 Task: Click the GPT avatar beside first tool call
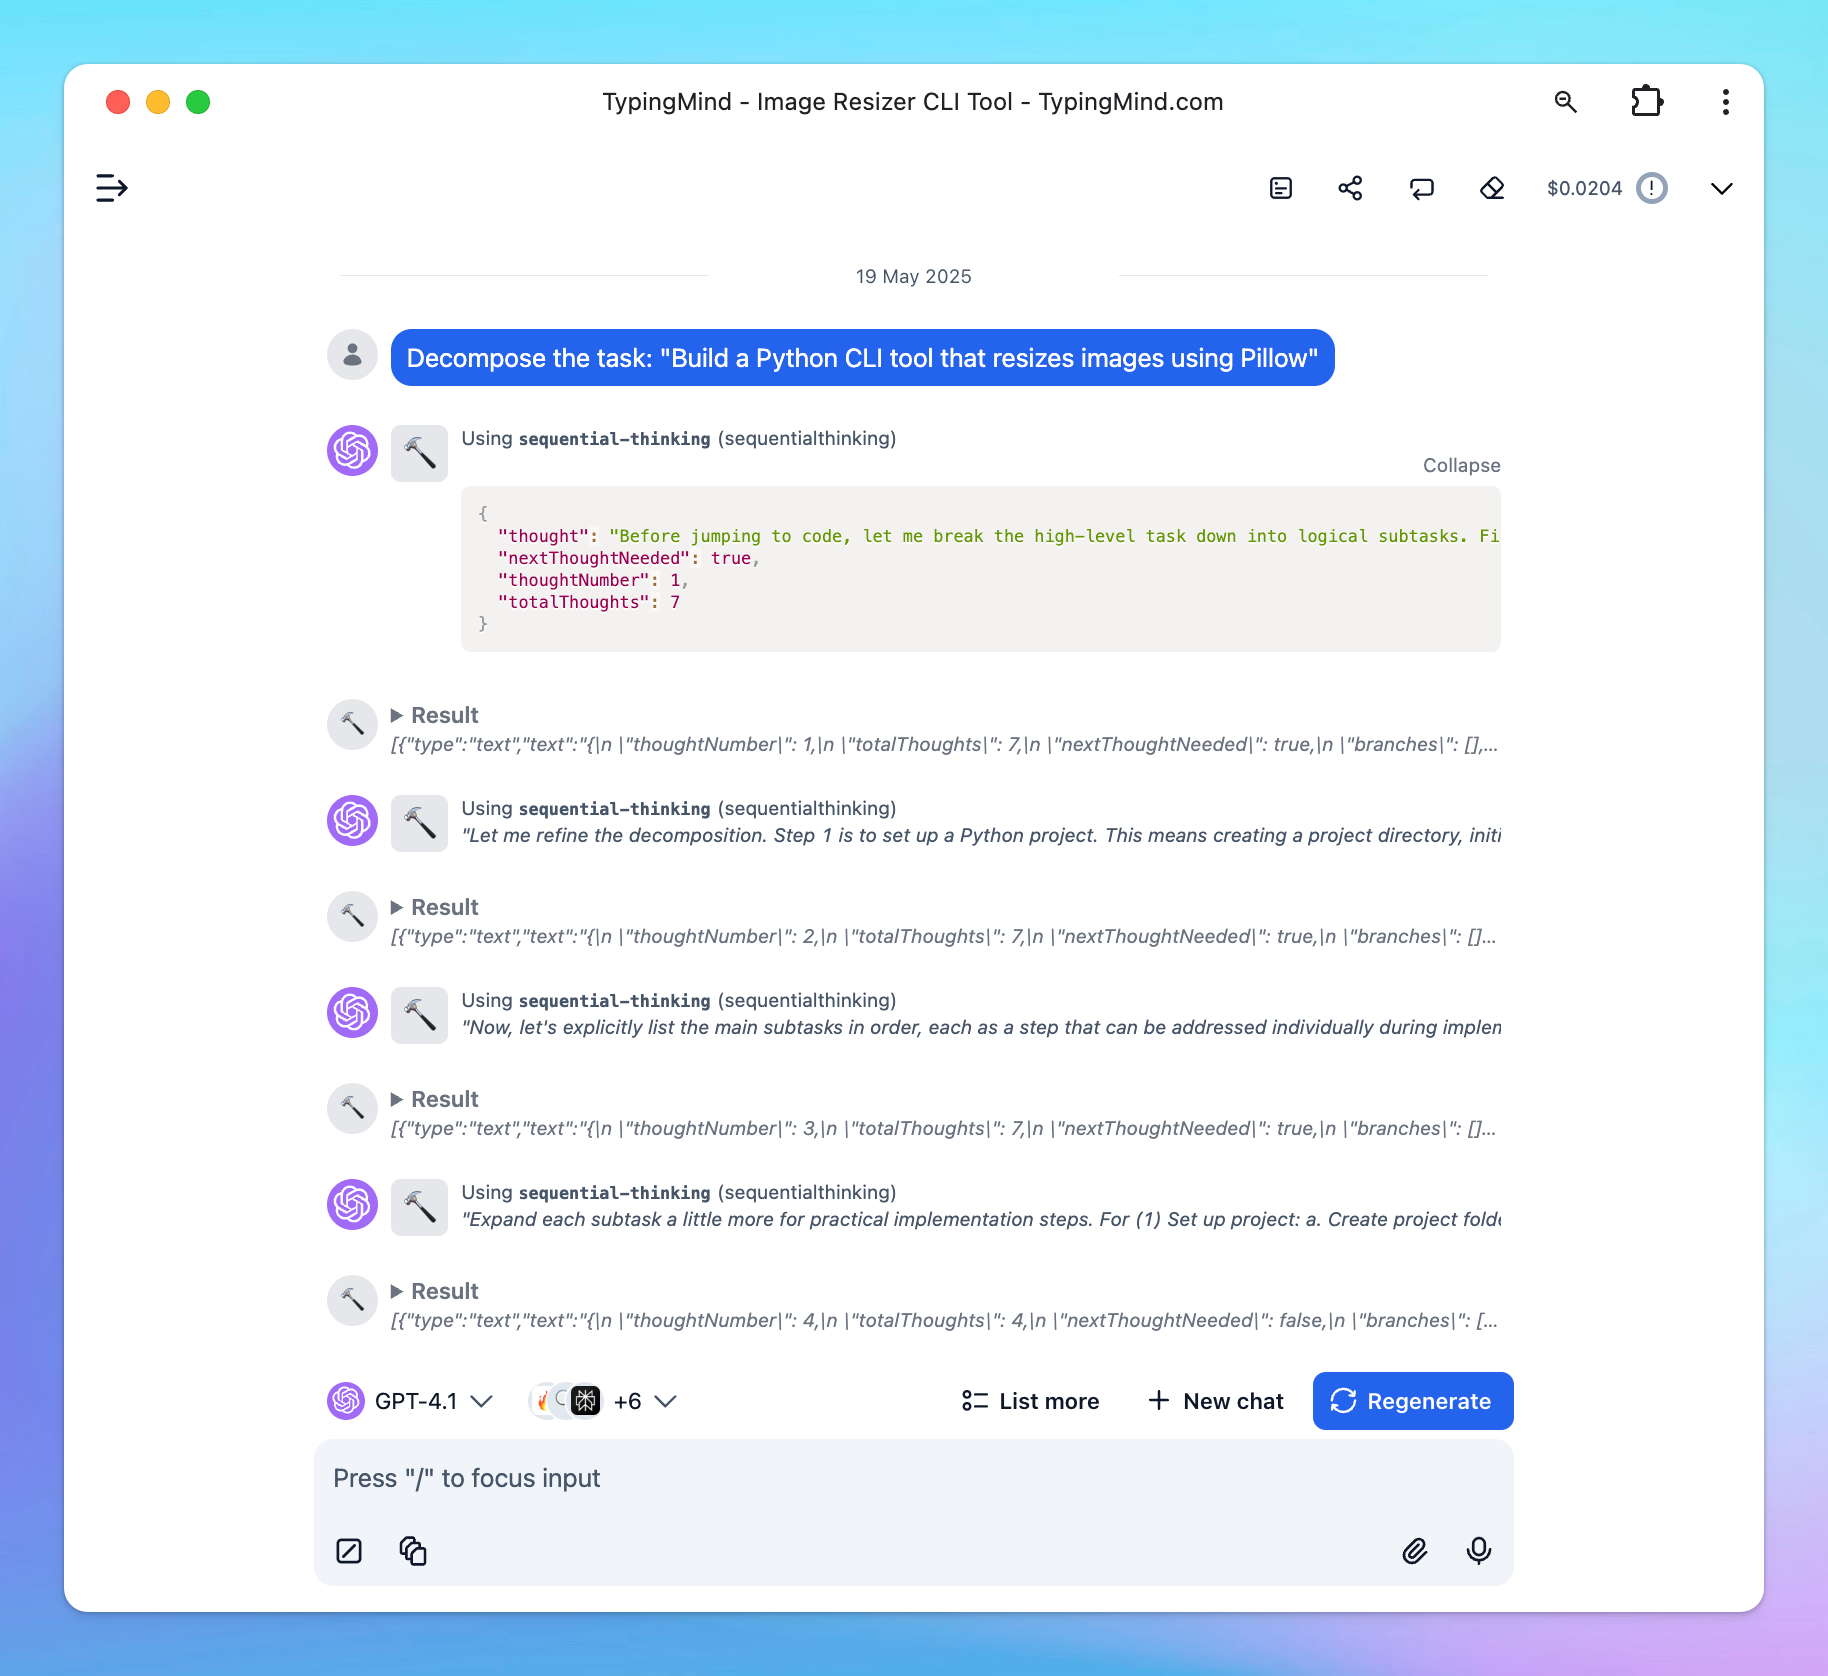352,450
